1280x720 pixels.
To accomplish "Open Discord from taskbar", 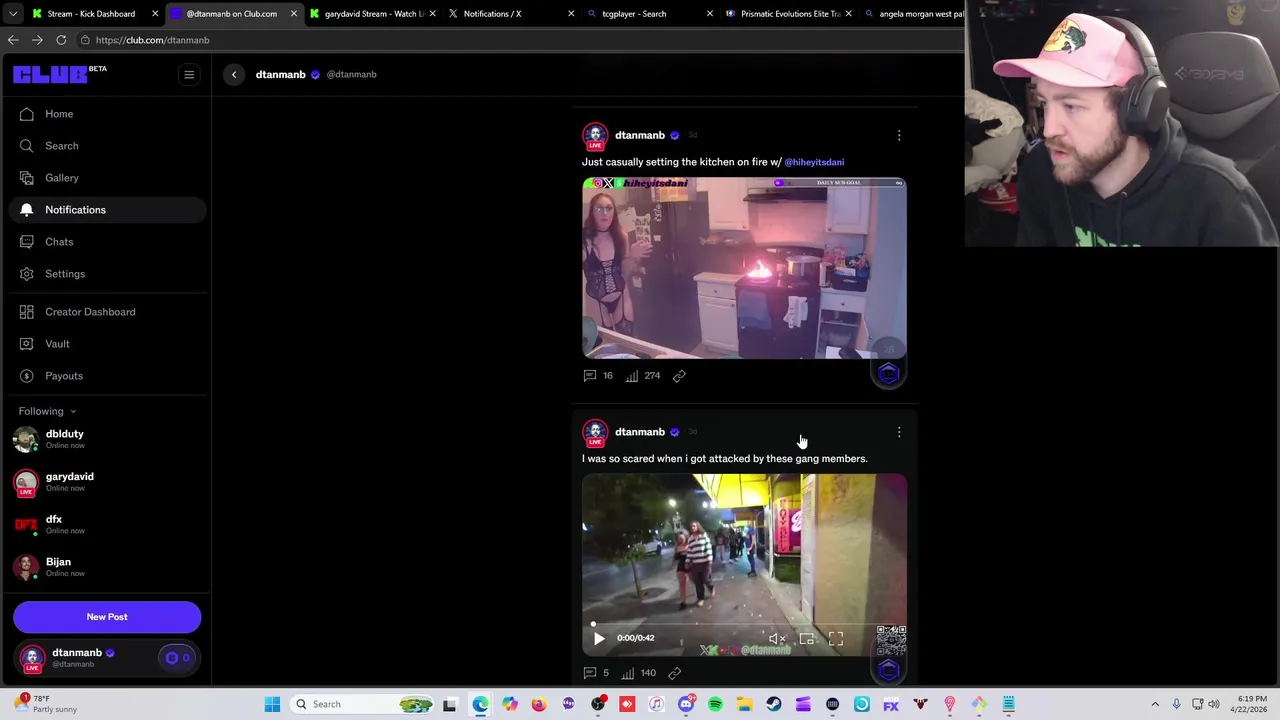I will click(686, 704).
